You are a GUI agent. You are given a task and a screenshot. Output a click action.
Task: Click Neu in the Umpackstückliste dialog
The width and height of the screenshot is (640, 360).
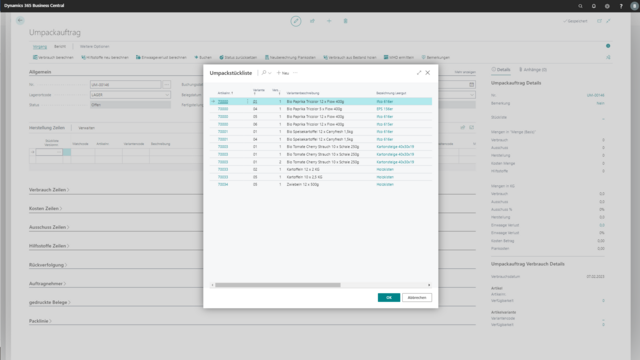[x=283, y=73]
